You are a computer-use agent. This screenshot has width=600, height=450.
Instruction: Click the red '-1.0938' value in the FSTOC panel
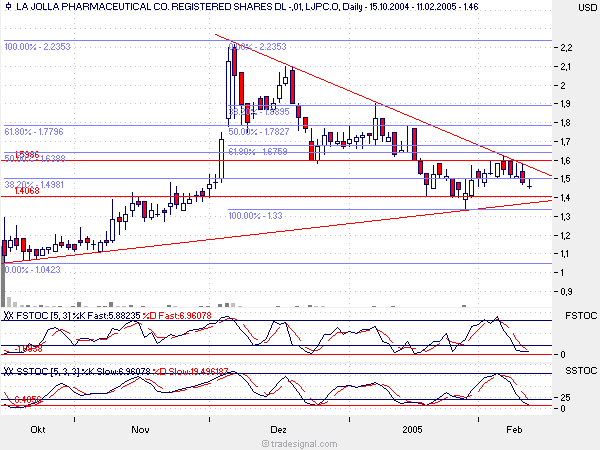(28, 349)
